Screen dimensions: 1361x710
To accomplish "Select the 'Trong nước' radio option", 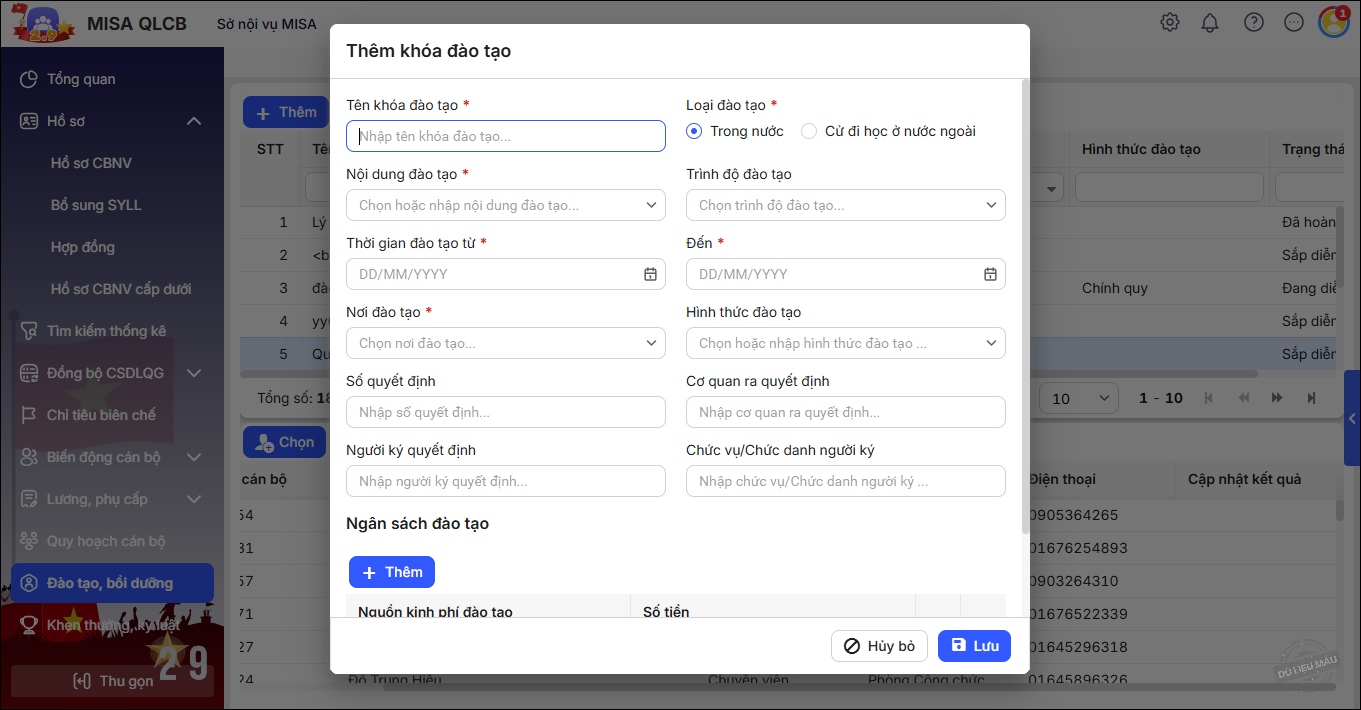I will click(694, 131).
